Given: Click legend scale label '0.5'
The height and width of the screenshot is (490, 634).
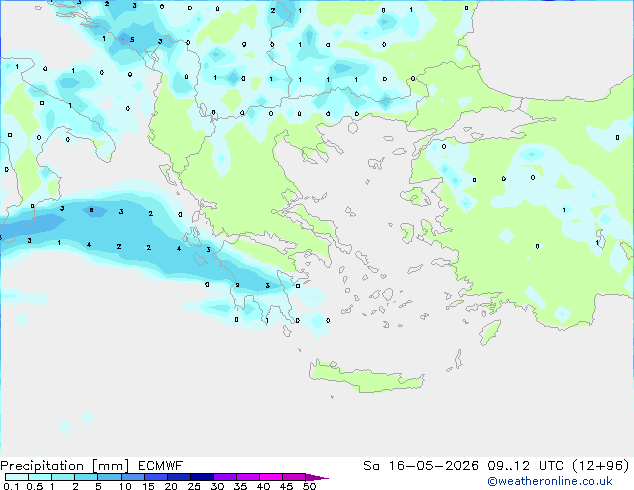Looking at the screenshot, I should (x=35, y=486).
